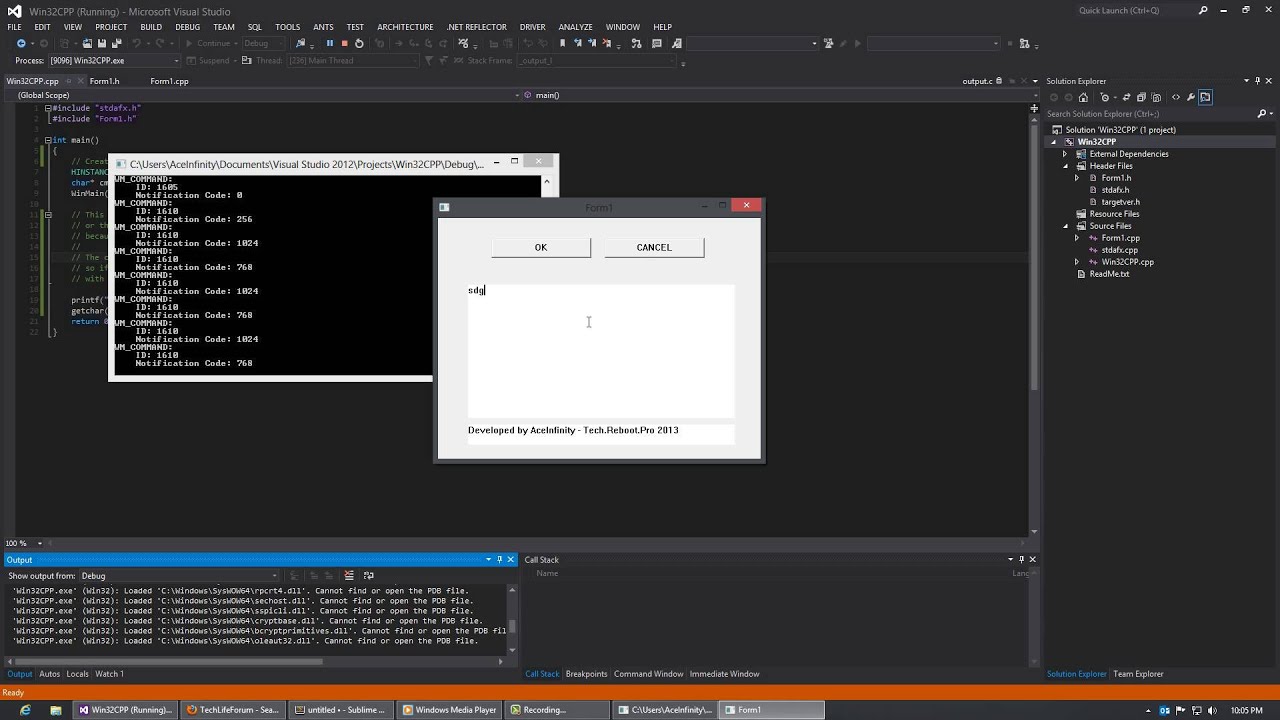1280x720 pixels.
Task: Open TechLifeForum Firefox taskbar button
Action: [232, 710]
